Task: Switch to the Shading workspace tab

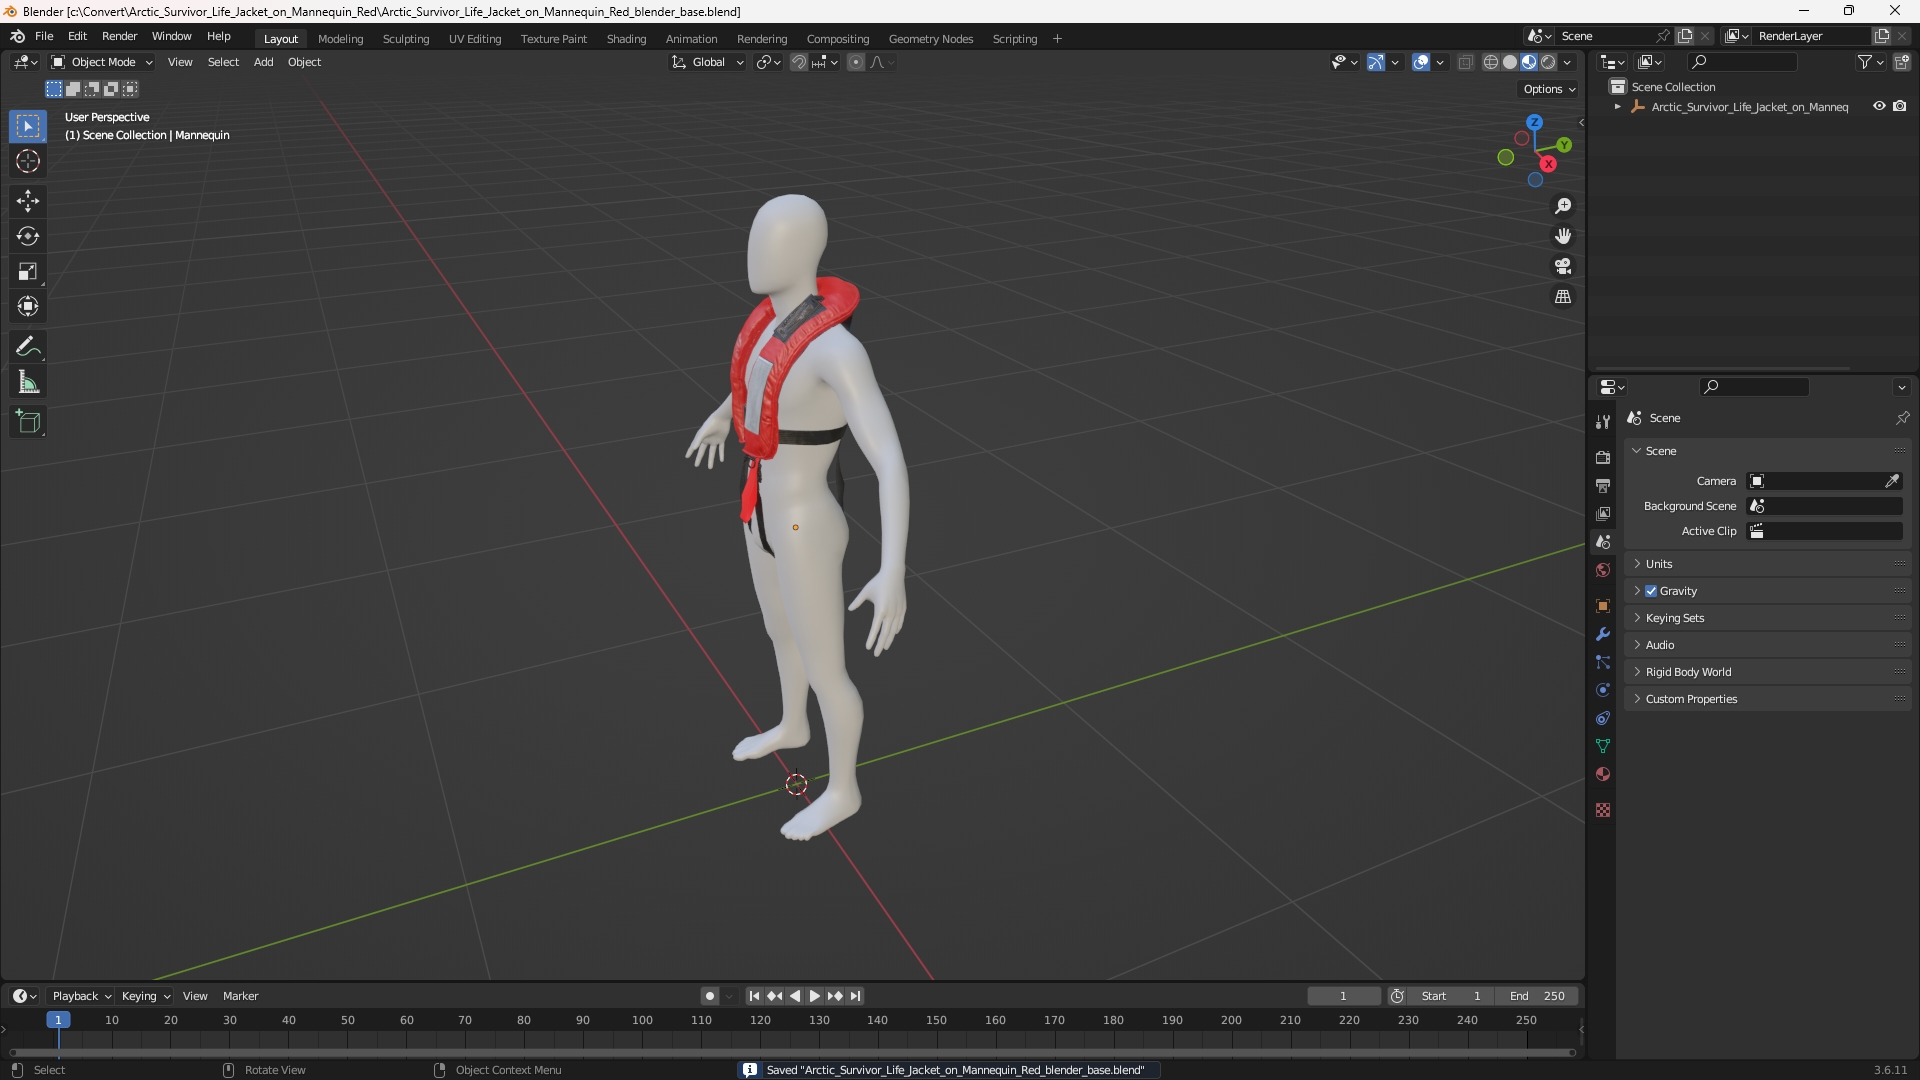Action: click(x=626, y=39)
